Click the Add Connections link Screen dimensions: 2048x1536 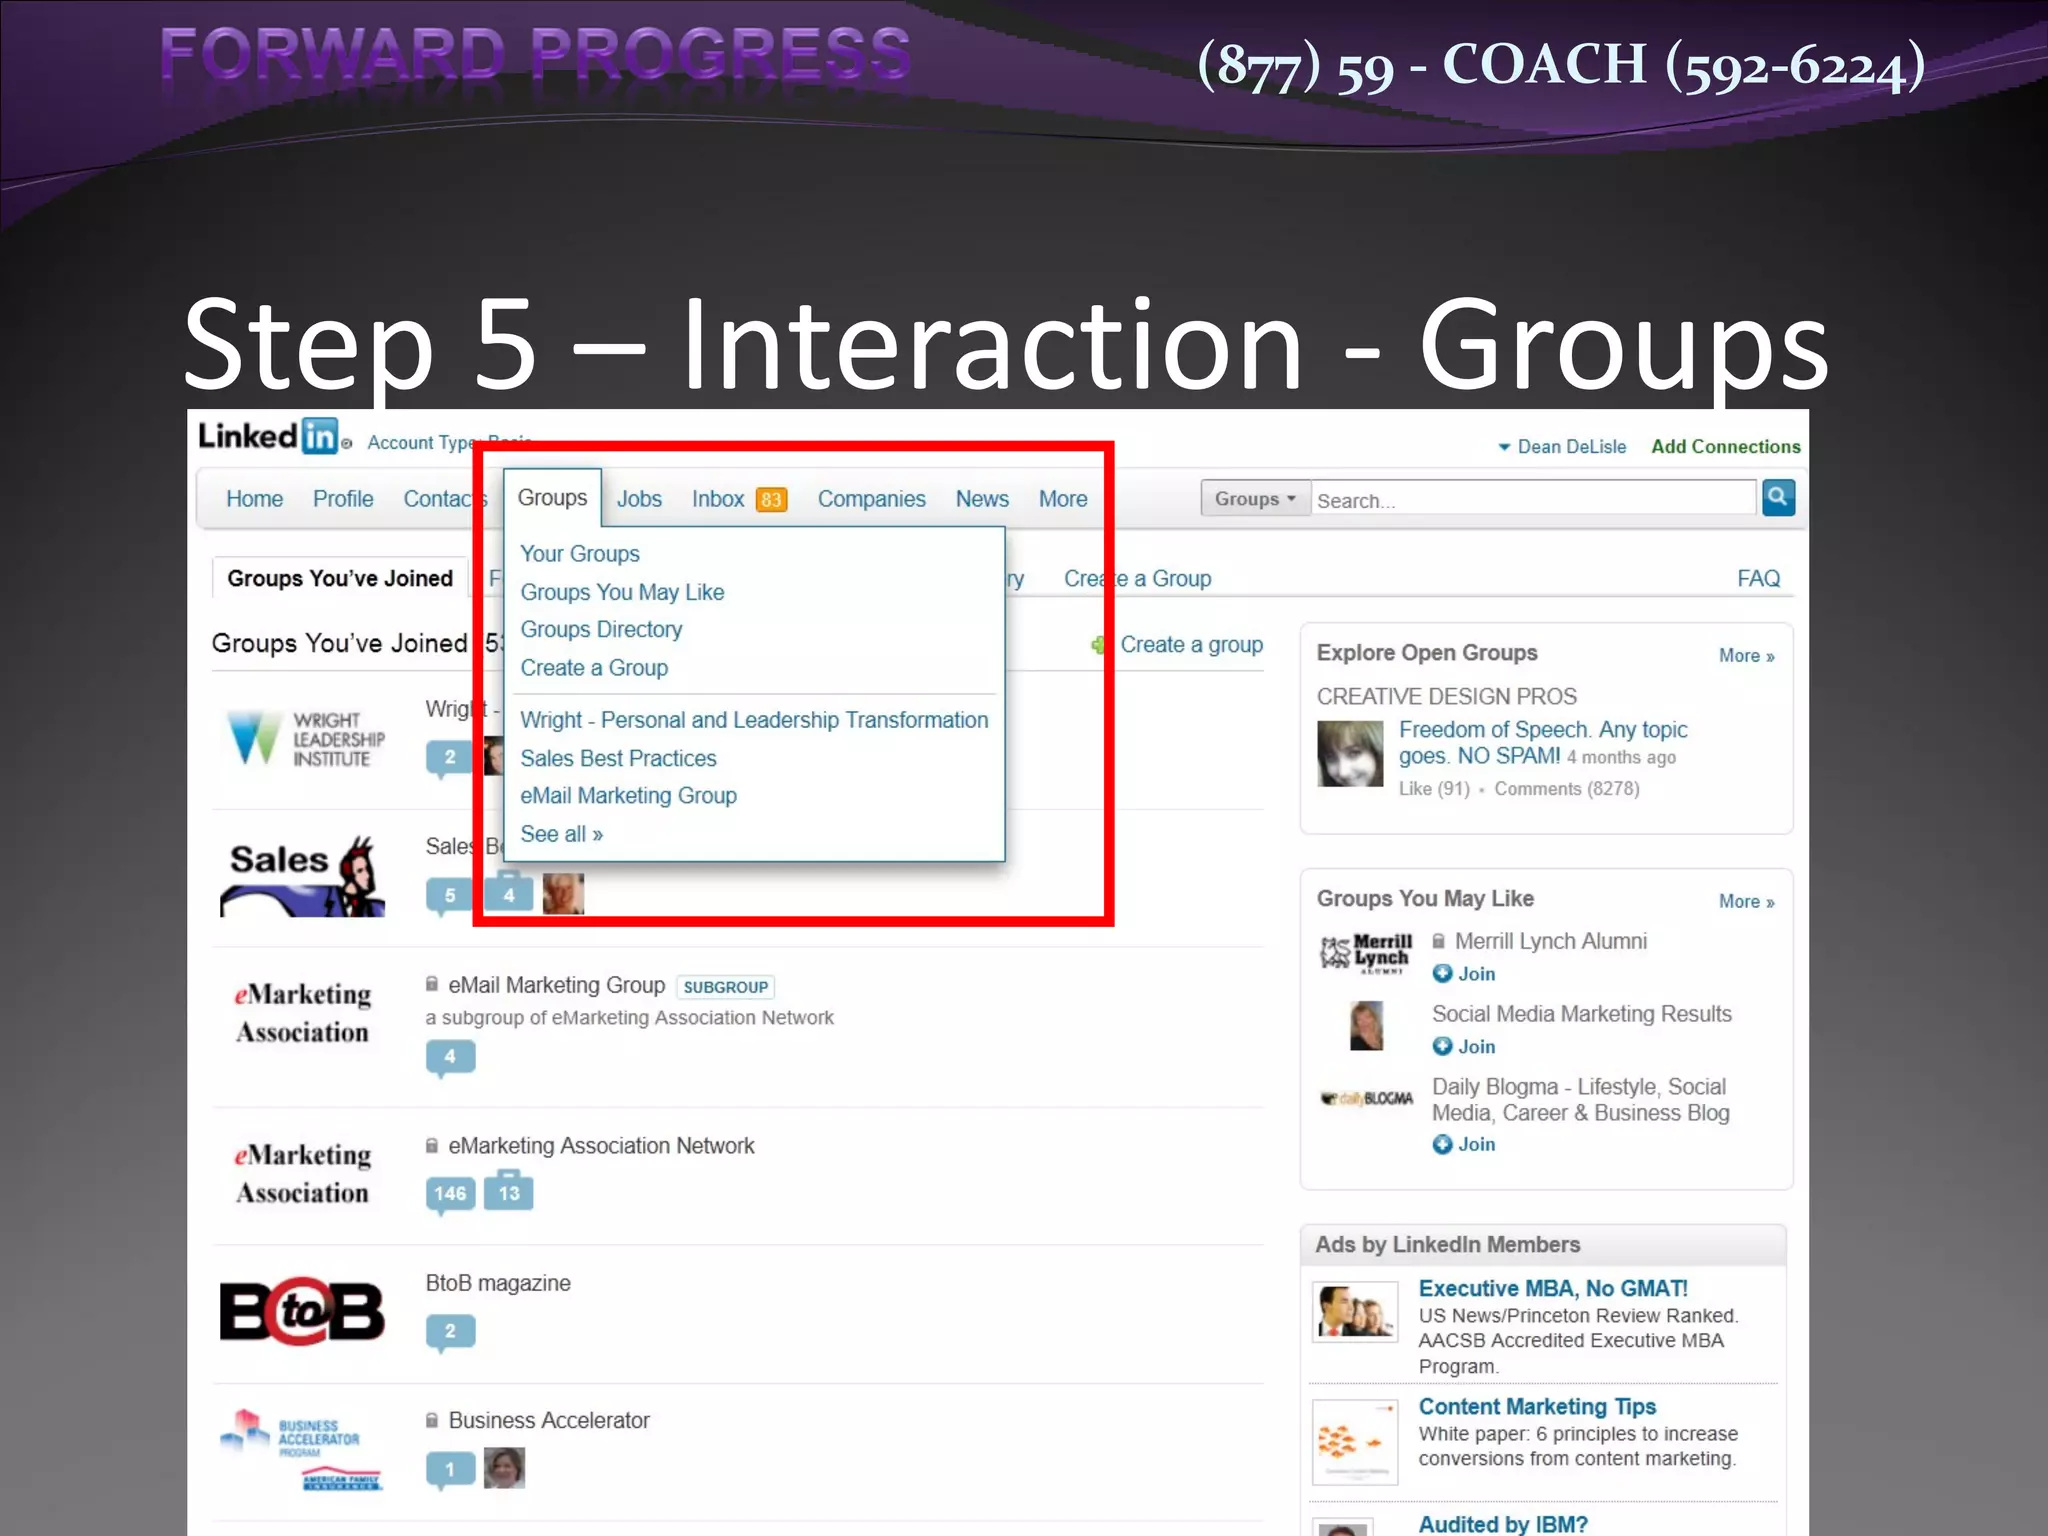pos(1725,447)
